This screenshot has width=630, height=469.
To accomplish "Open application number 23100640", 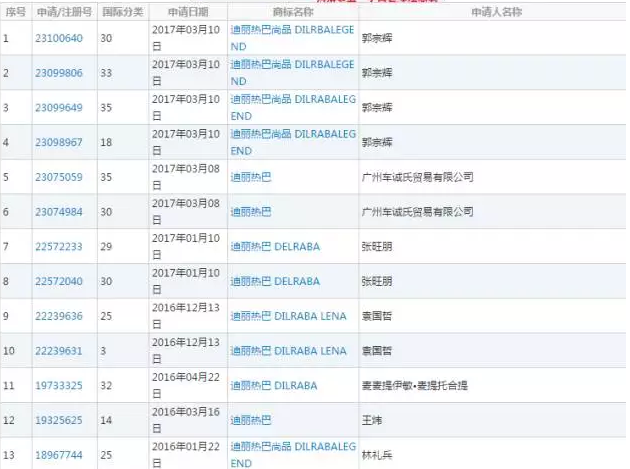I will (58, 38).
